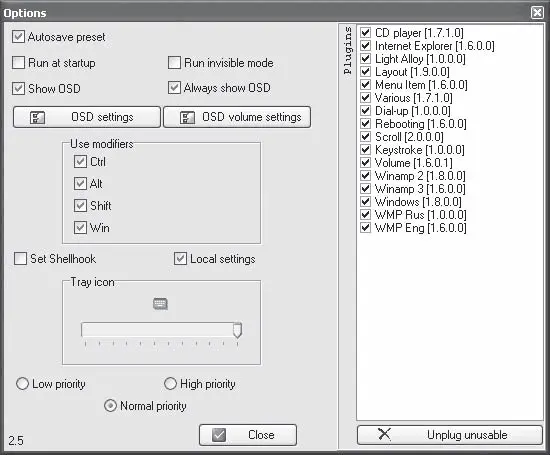The image size is (550, 455).
Task: Click the keyboard tray icon preview
Action: 160,304
